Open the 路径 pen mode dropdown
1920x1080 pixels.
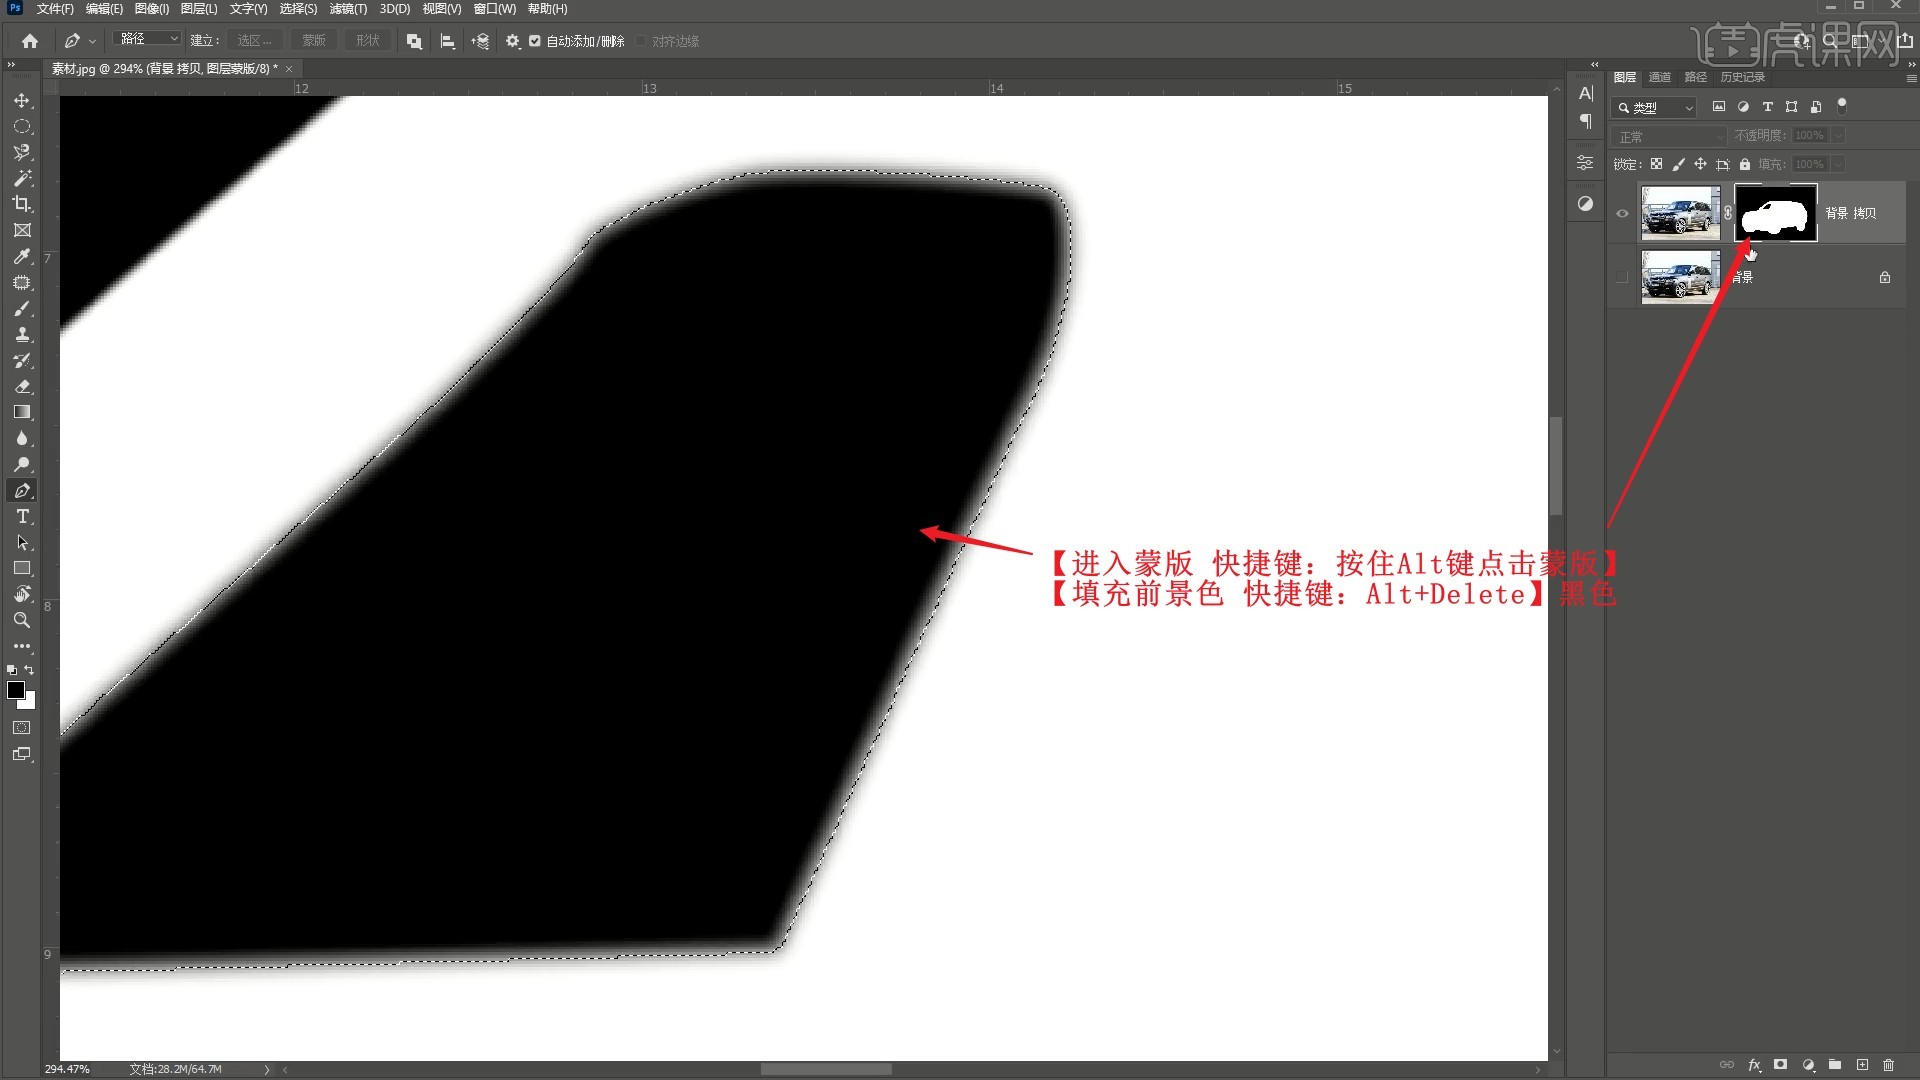pos(148,39)
